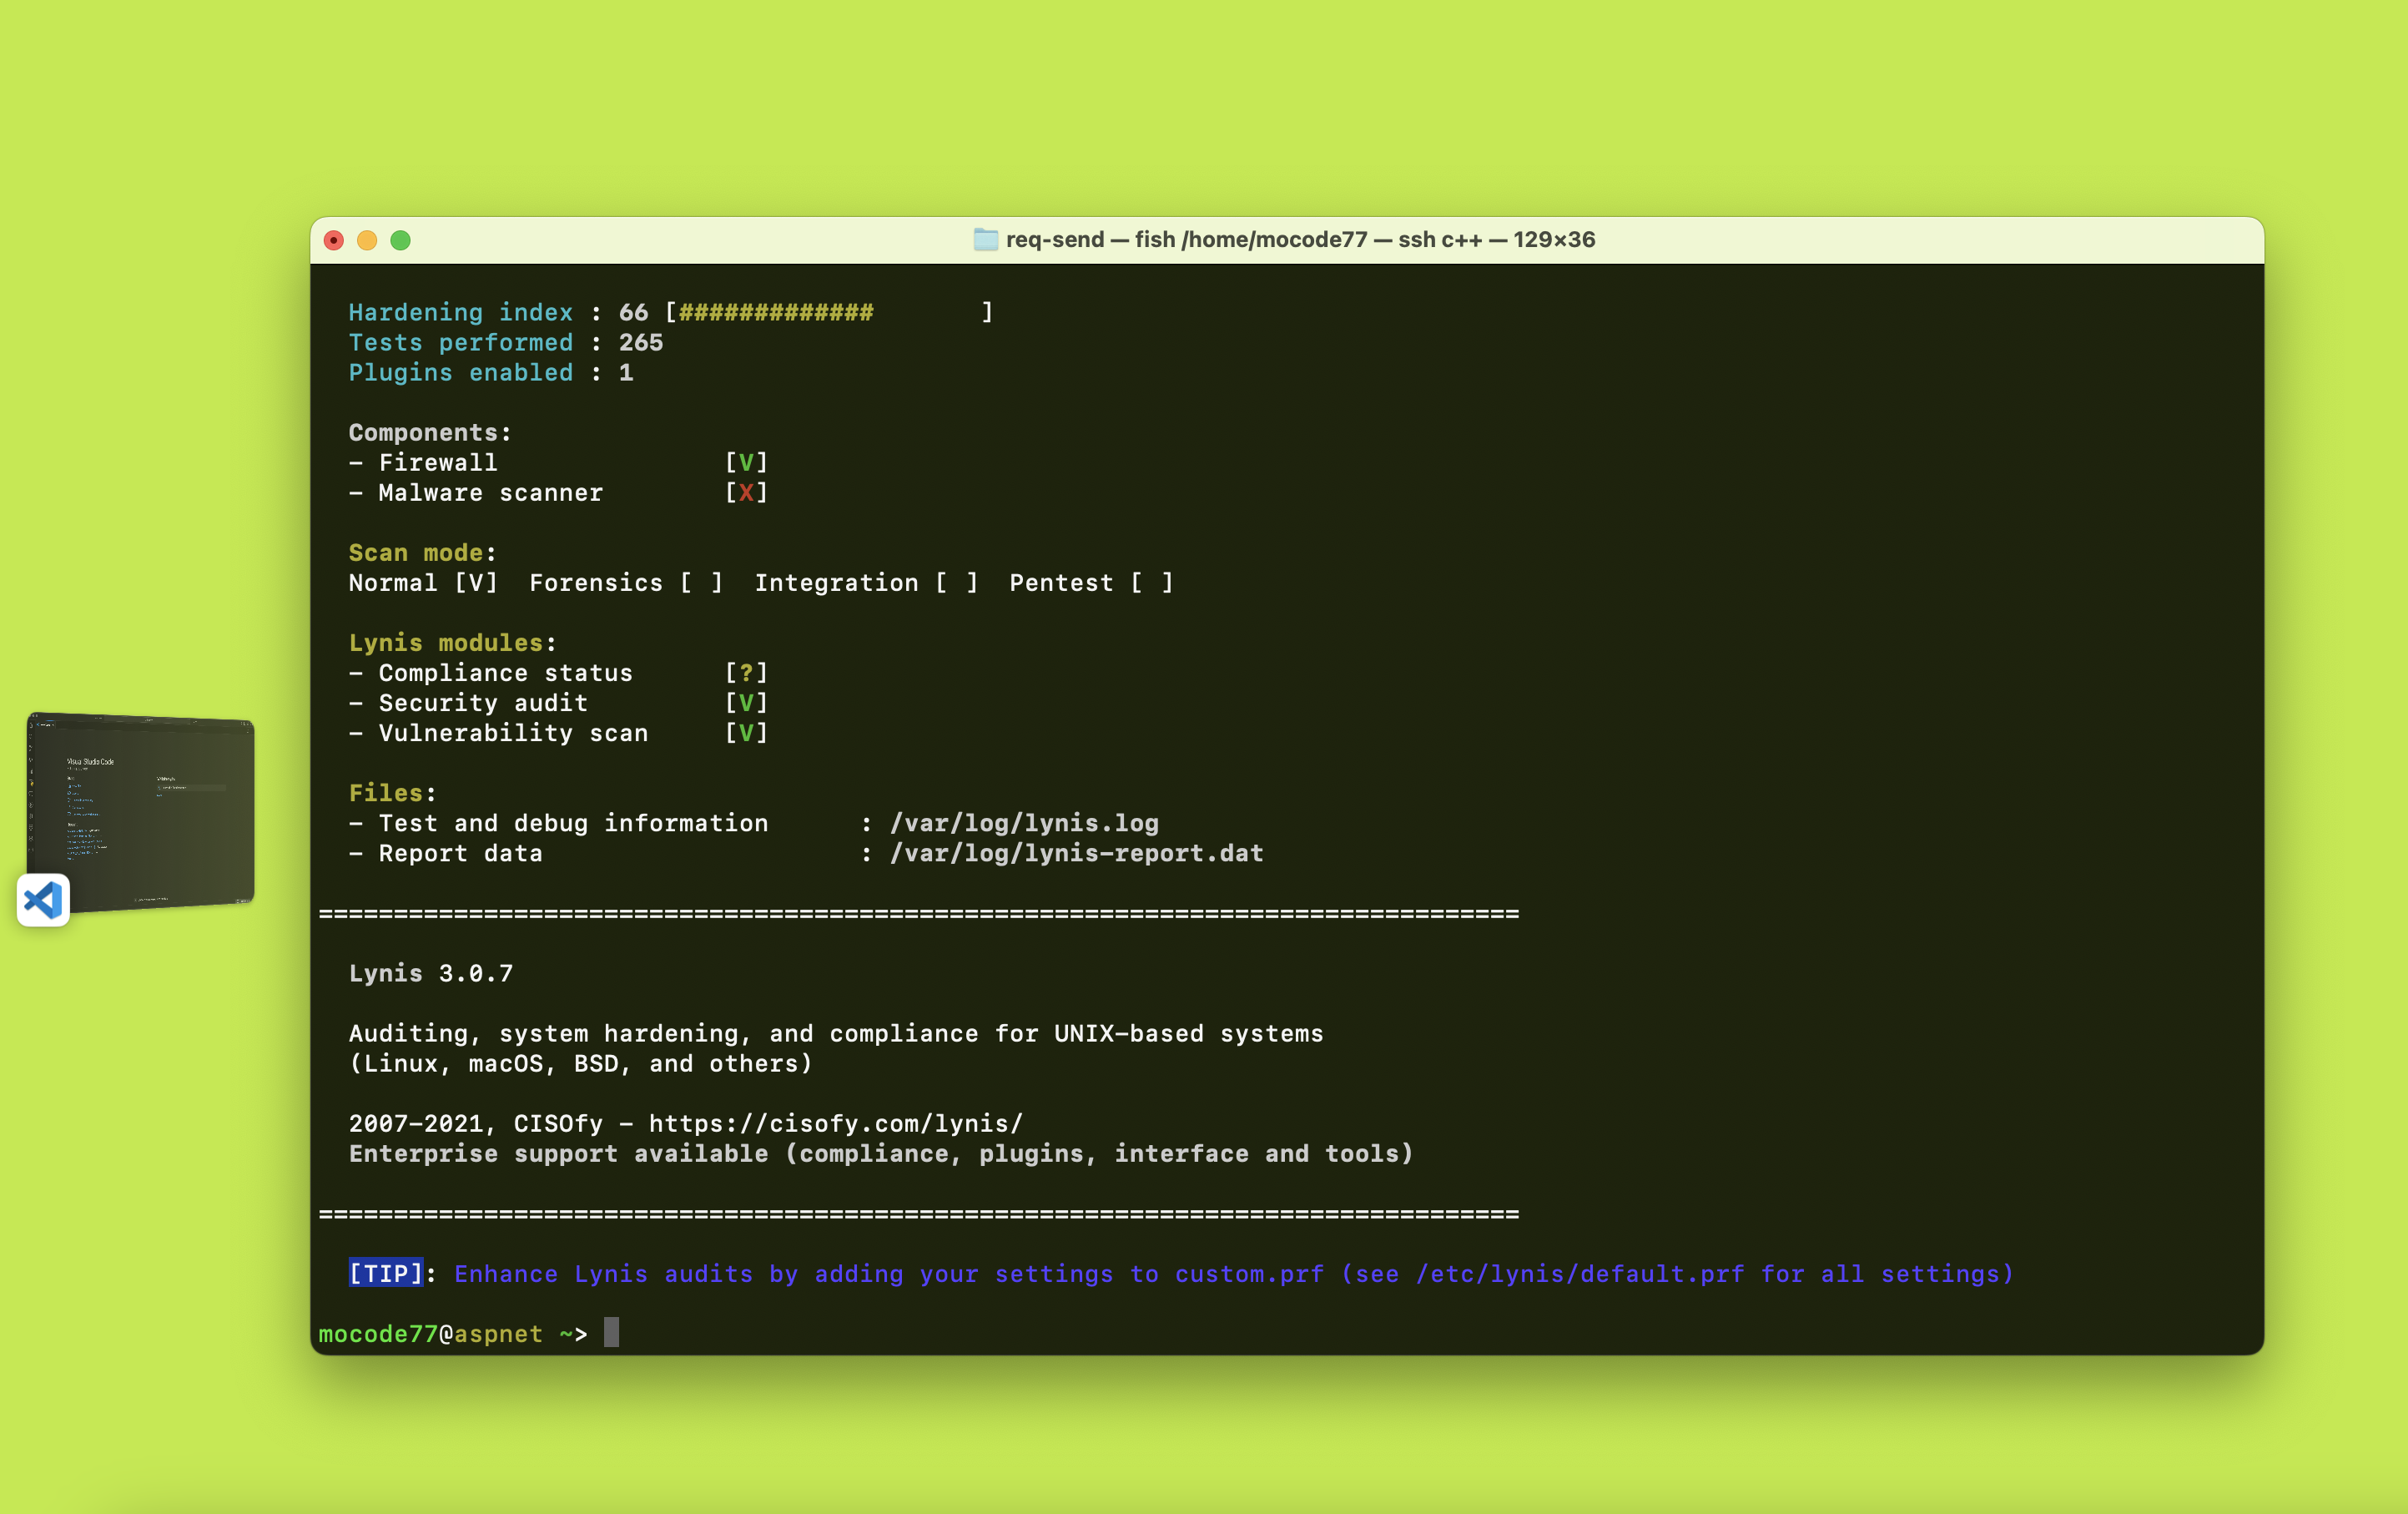
Task: Click the Compliance status [?] marker
Action: [746, 673]
